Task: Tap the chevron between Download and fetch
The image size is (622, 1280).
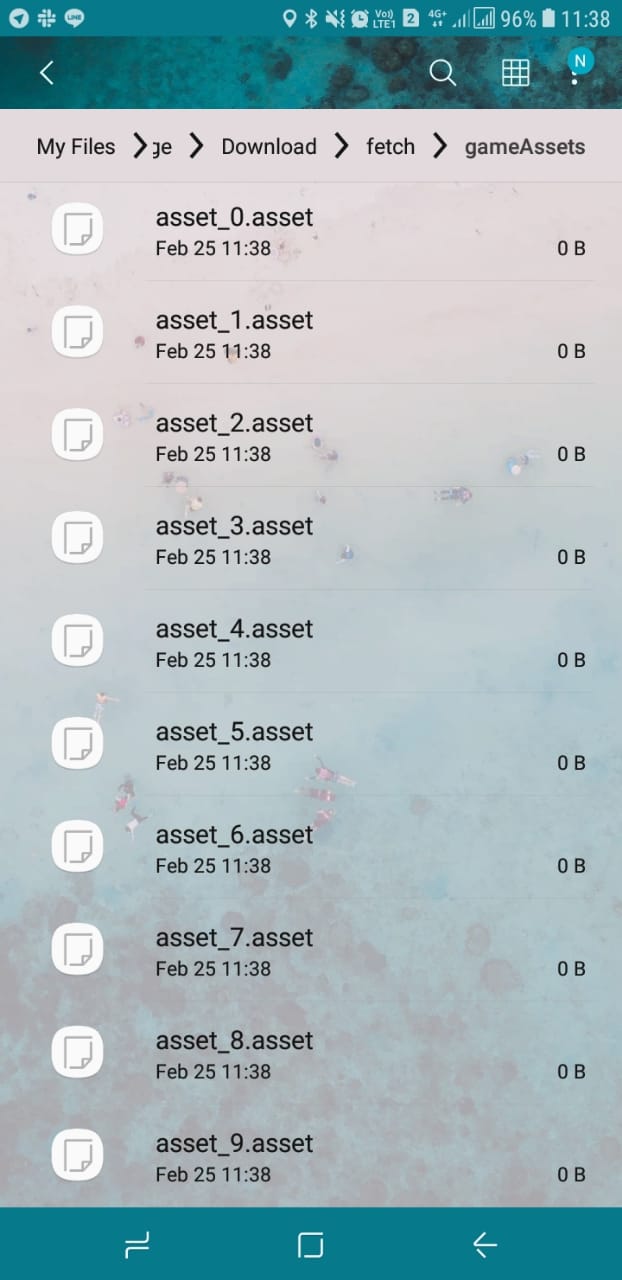Action: pyautogui.click(x=341, y=146)
